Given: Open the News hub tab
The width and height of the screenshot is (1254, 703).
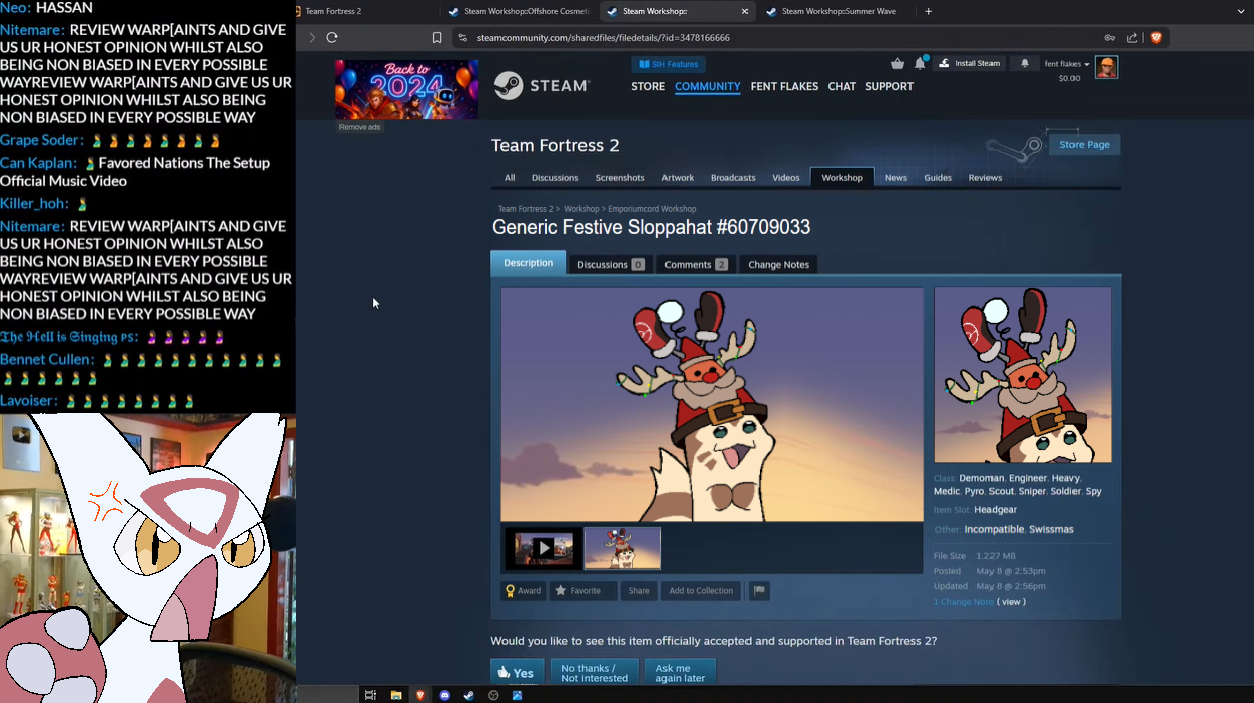Looking at the screenshot, I should [896, 177].
